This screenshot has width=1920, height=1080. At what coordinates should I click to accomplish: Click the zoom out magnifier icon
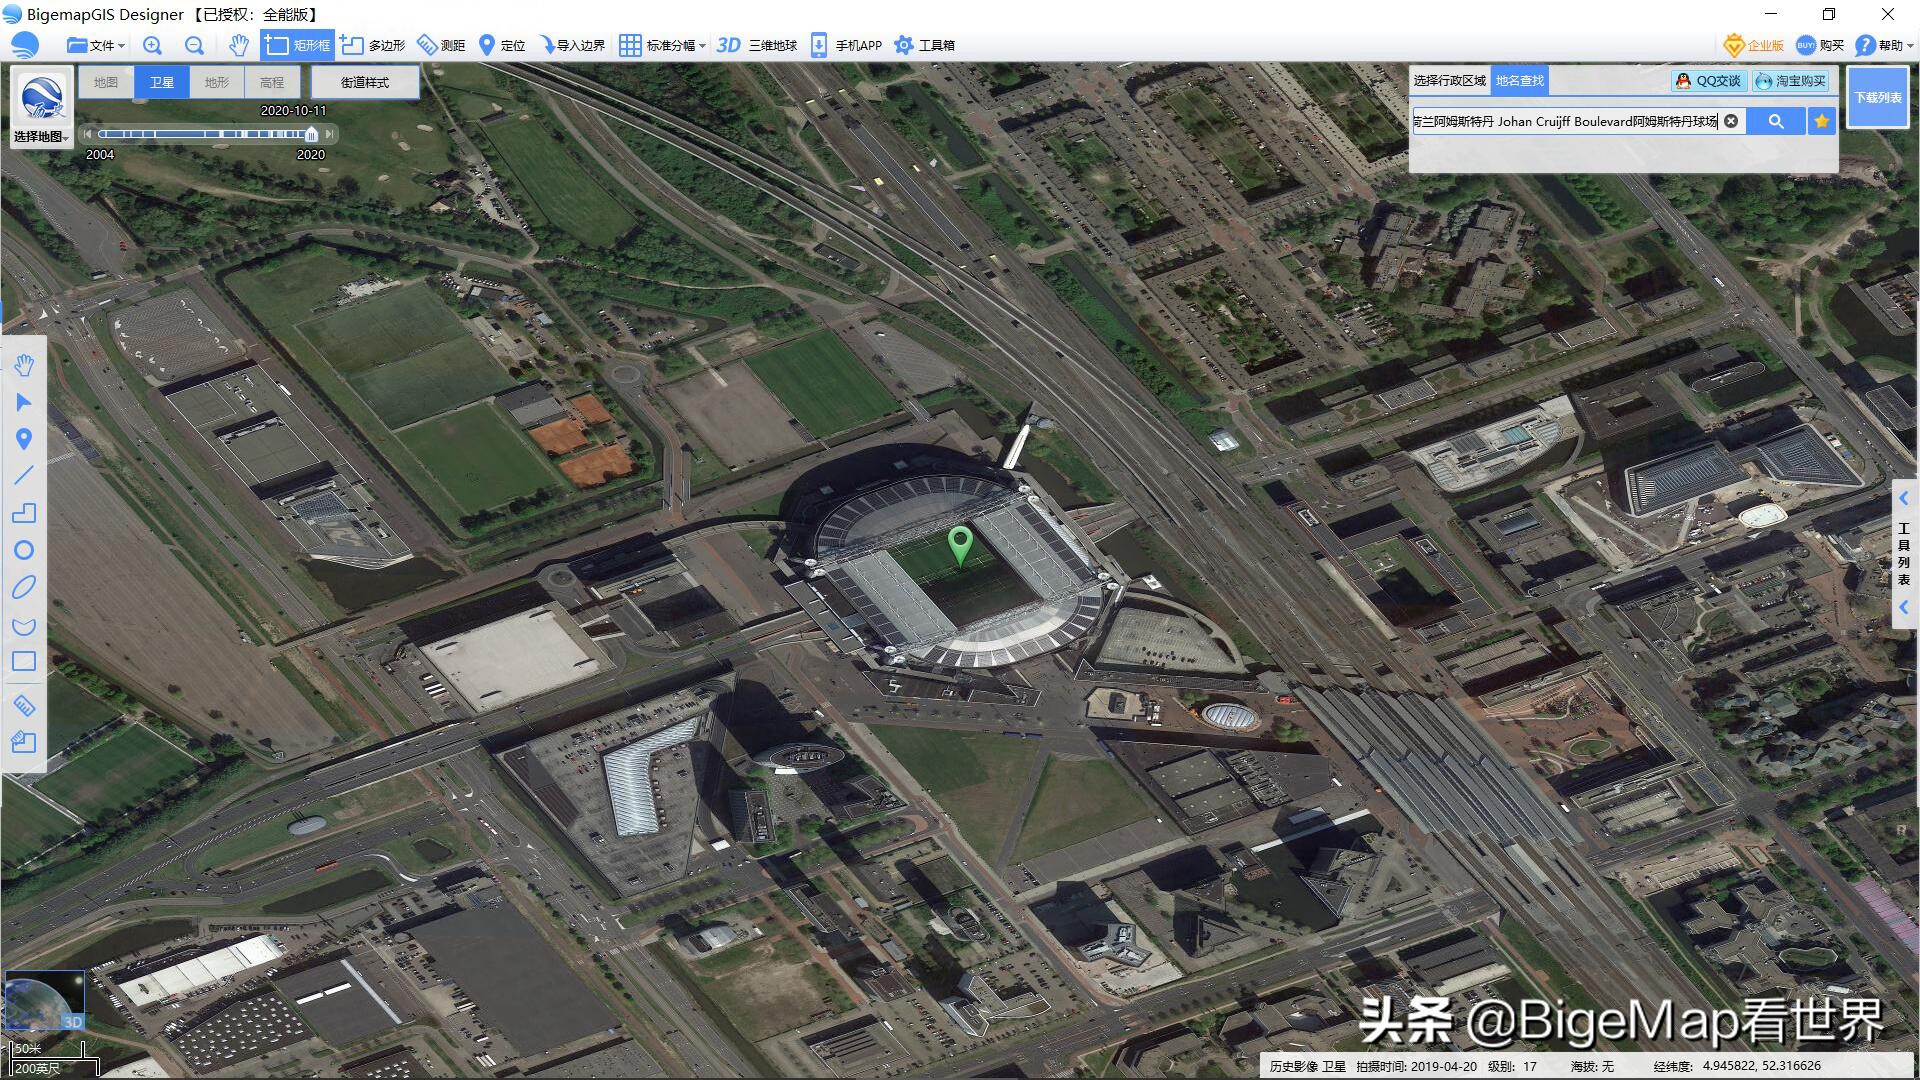[194, 45]
